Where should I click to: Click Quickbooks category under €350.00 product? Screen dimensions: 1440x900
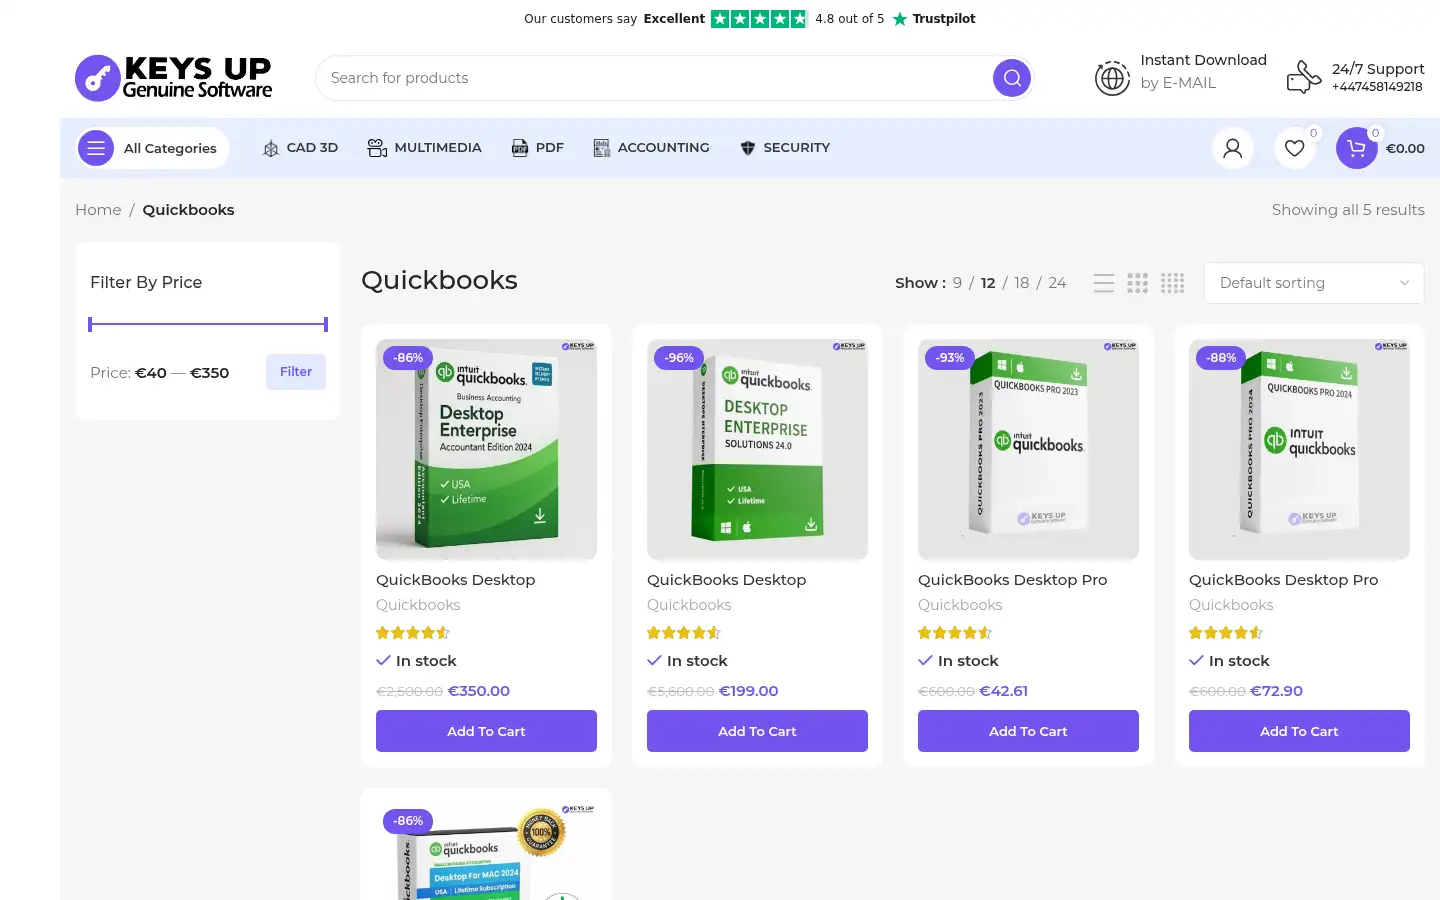[418, 605]
